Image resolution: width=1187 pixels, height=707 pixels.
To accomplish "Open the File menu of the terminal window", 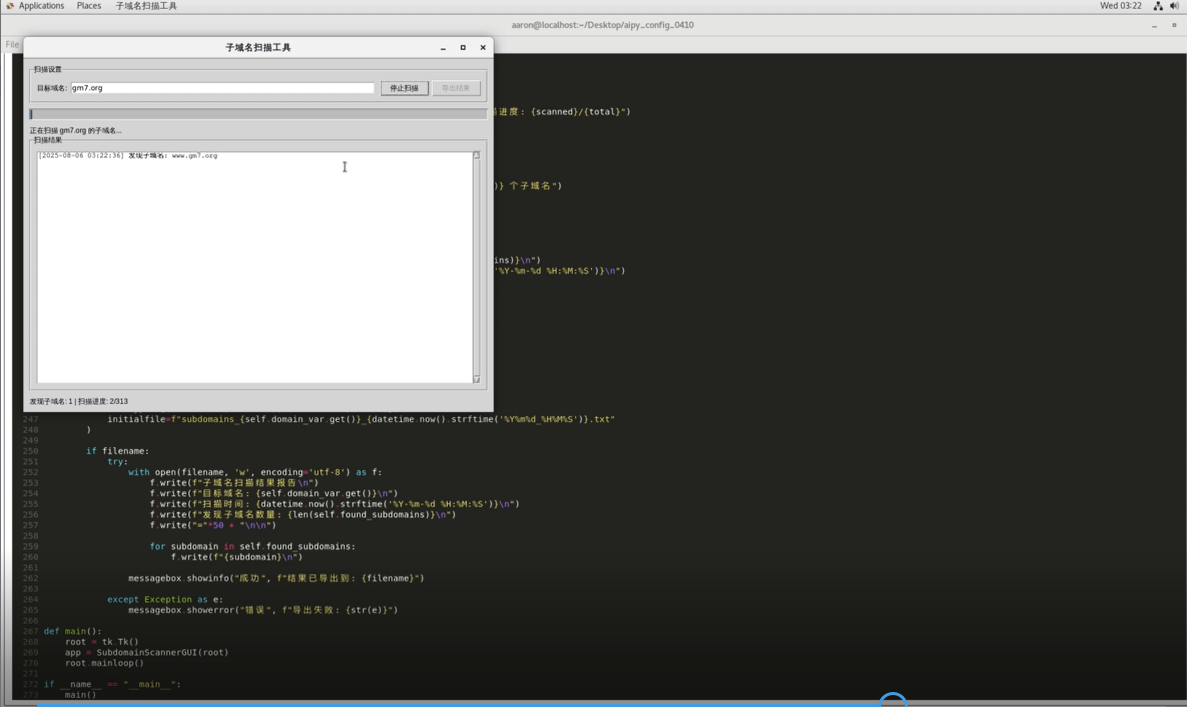I will (12, 45).
